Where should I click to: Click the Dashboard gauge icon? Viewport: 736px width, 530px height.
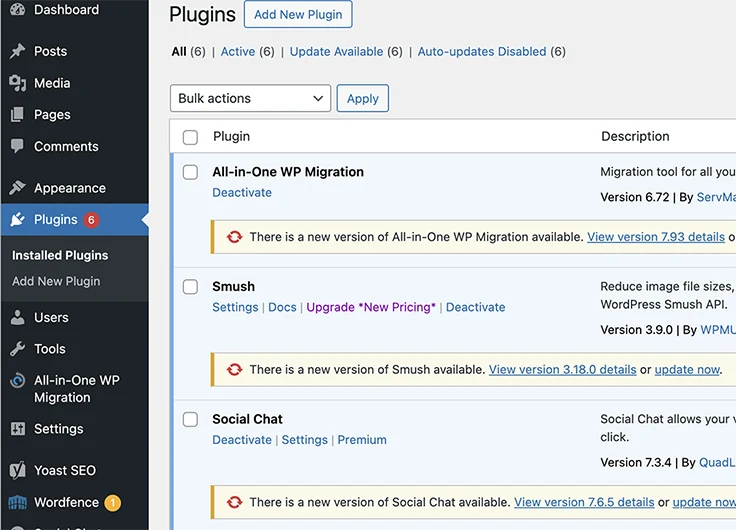[18, 9]
